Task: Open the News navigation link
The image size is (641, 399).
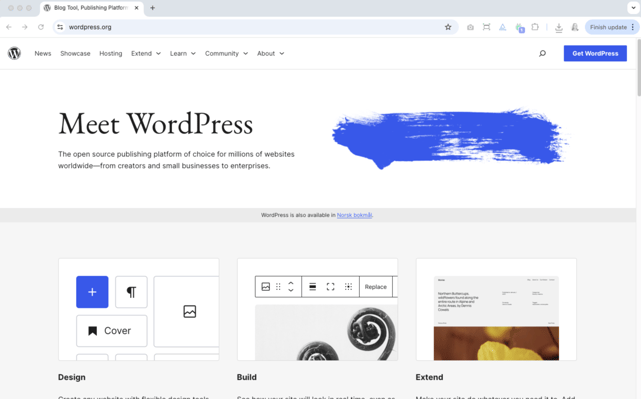Action: pyautogui.click(x=43, y=54)
